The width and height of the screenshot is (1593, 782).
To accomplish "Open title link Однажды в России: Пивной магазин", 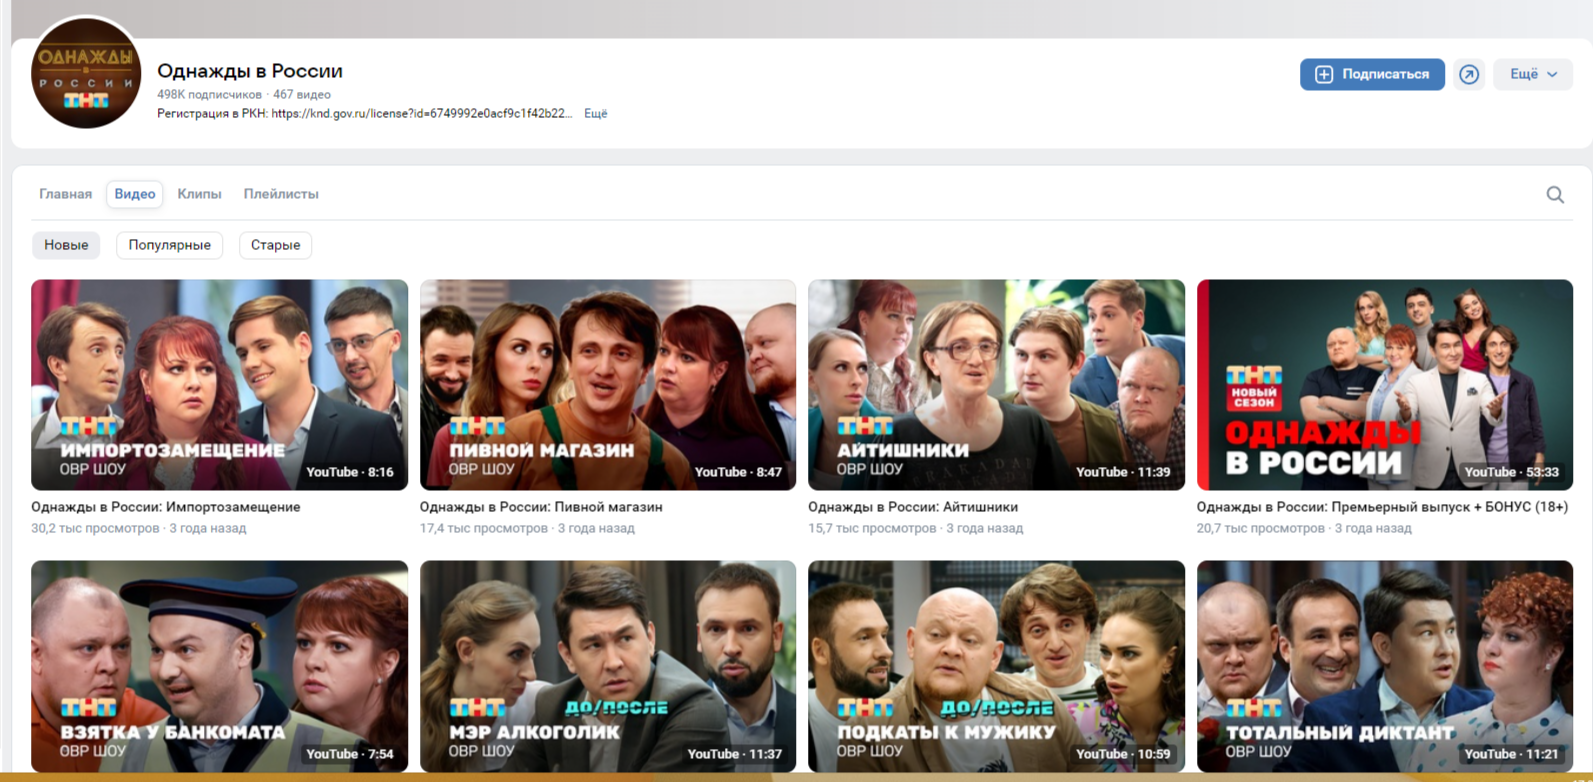I will [541, 507].
